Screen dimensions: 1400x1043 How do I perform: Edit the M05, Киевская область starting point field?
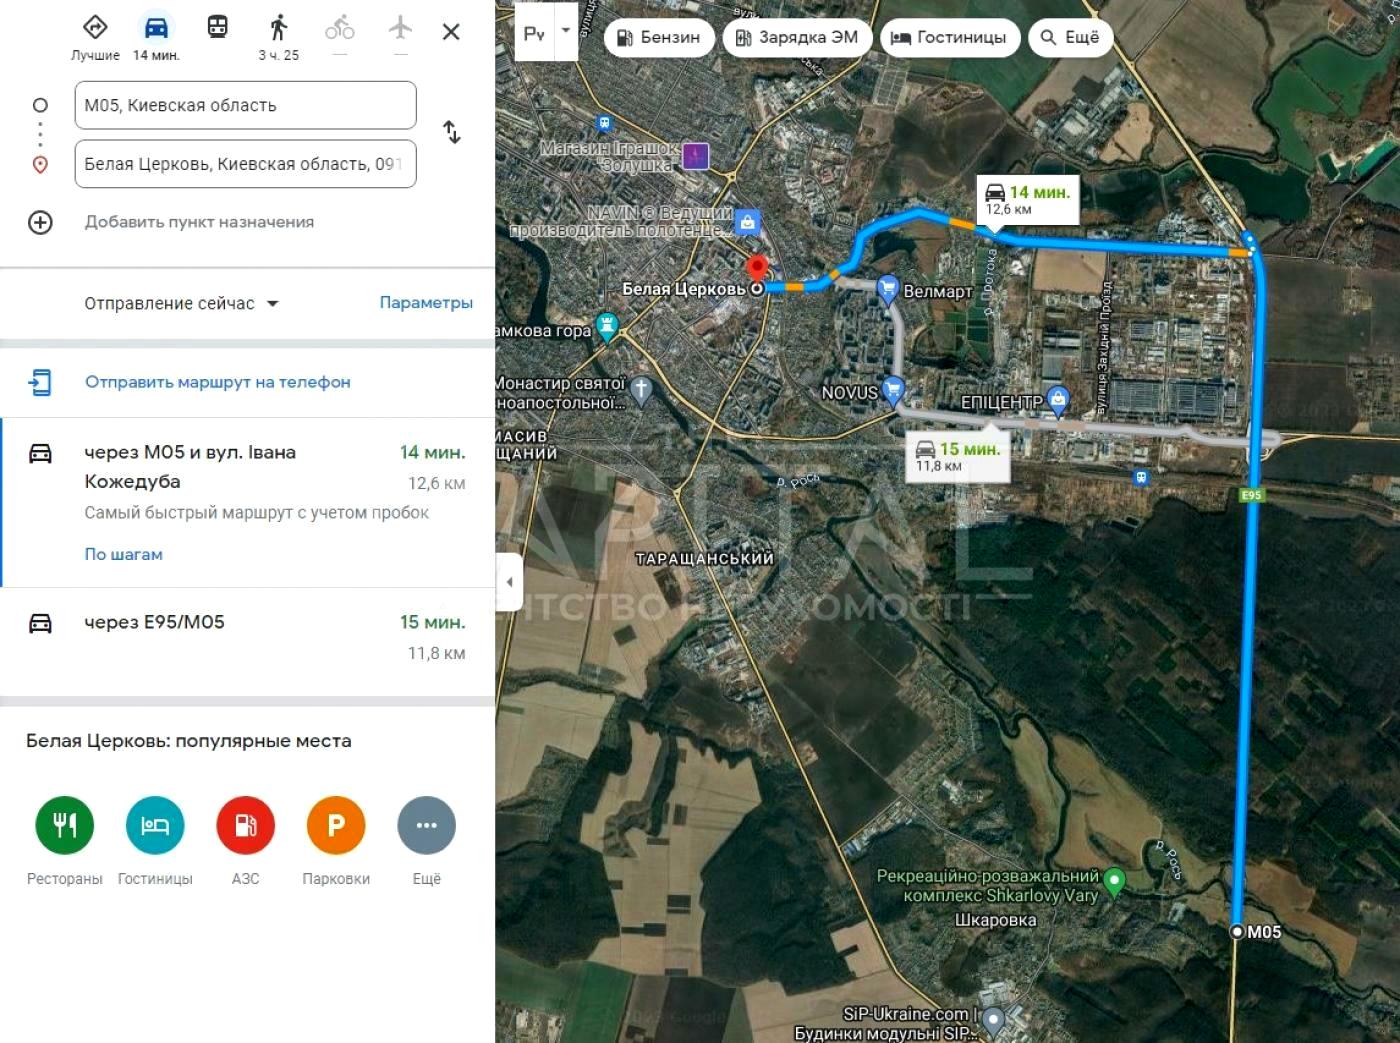tap(245, 105)
